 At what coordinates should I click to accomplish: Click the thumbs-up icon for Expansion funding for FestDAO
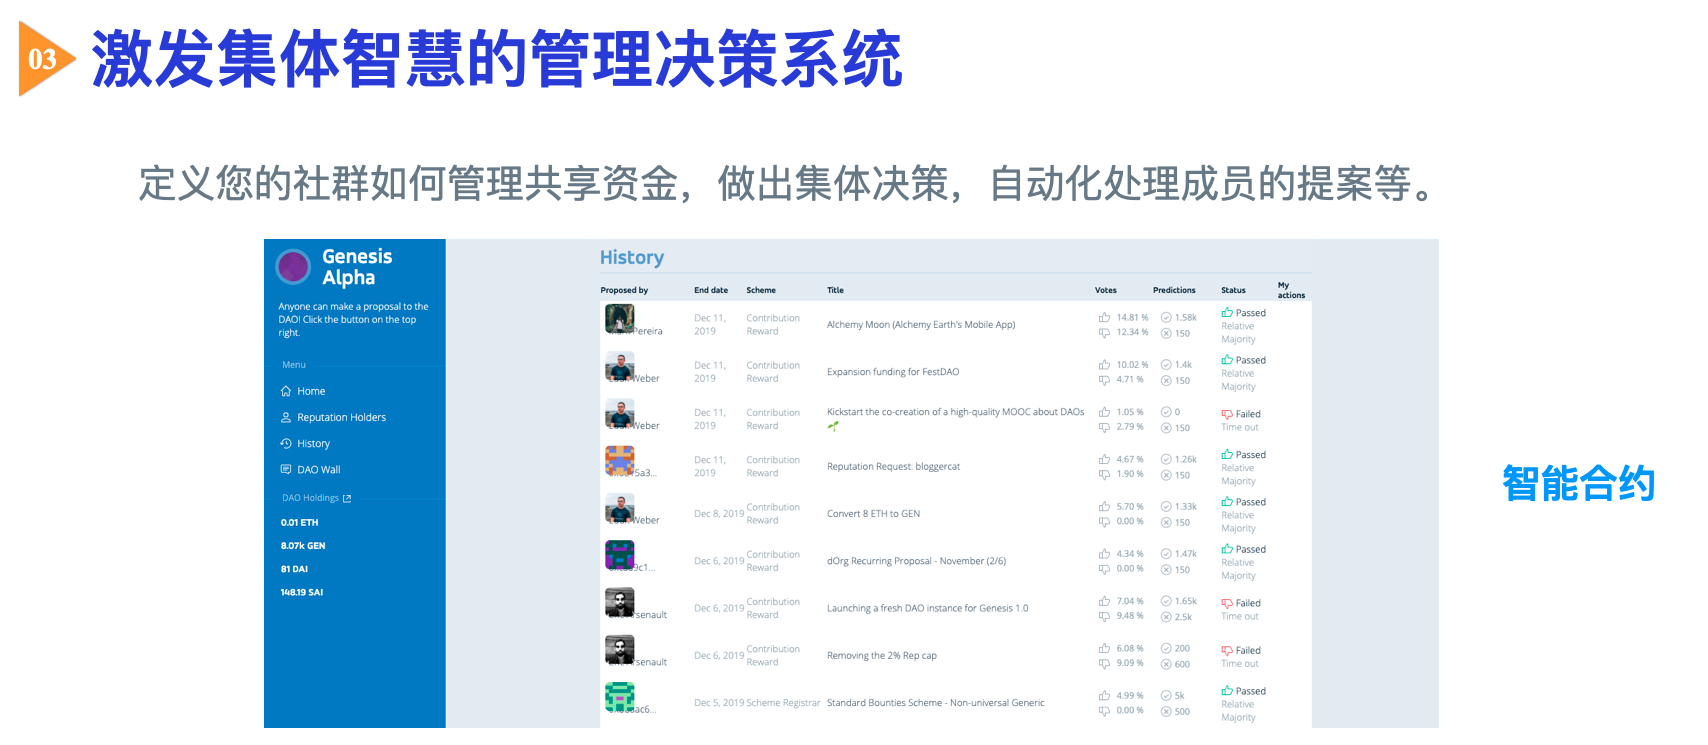(x=1105, y=364)
